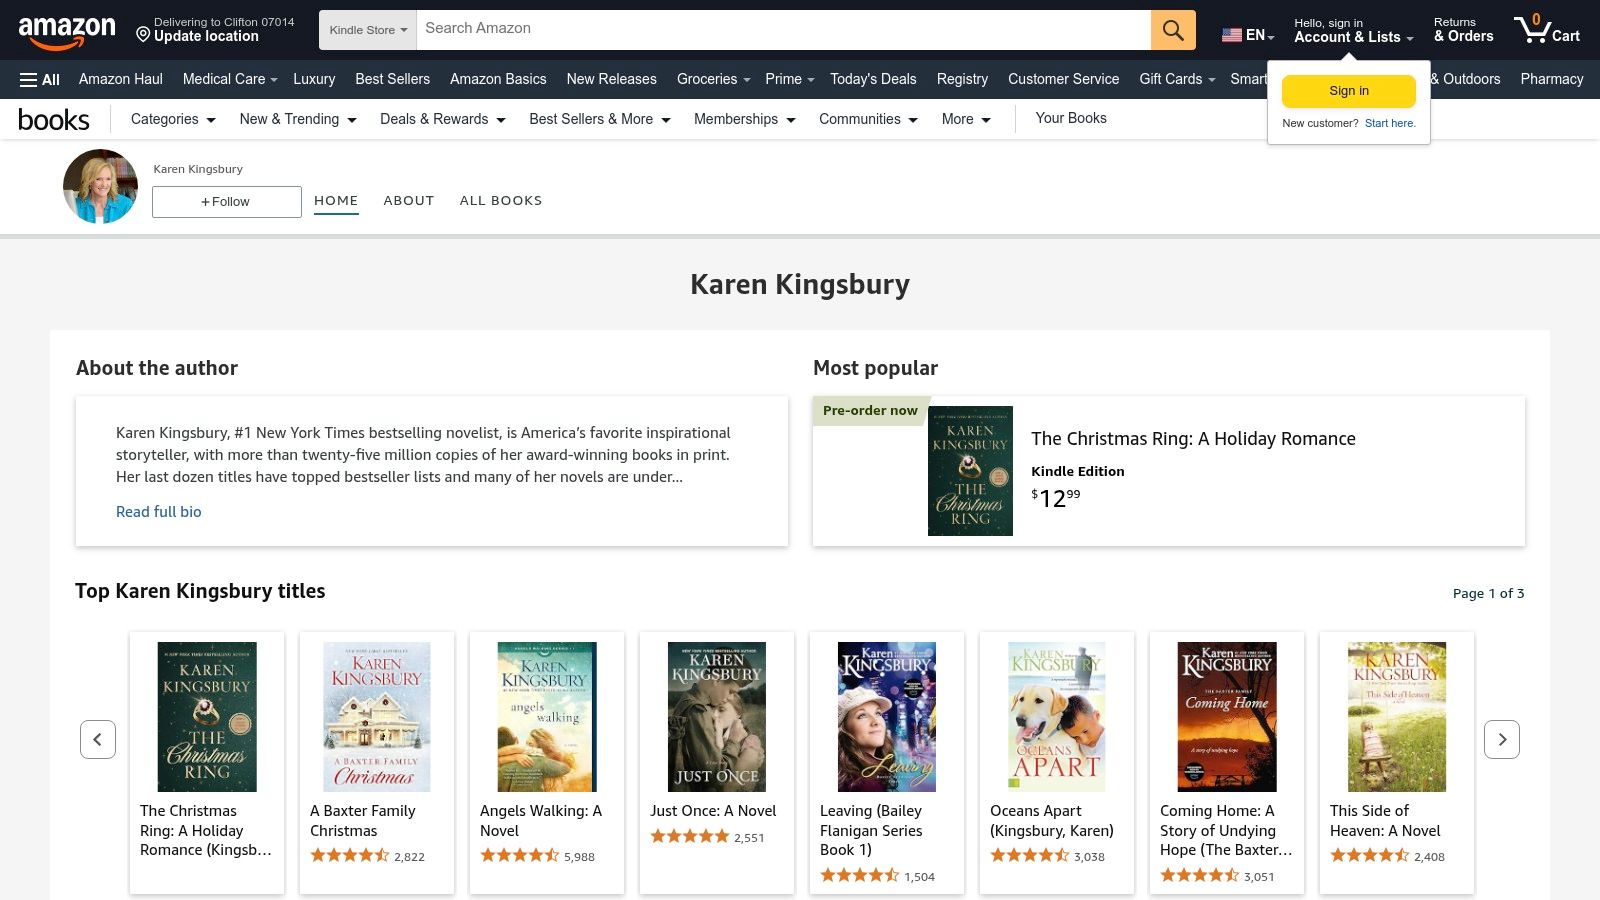Viewport: 1600px width, 900px height.
Task: Open Today's Deals
Action: 873,79
